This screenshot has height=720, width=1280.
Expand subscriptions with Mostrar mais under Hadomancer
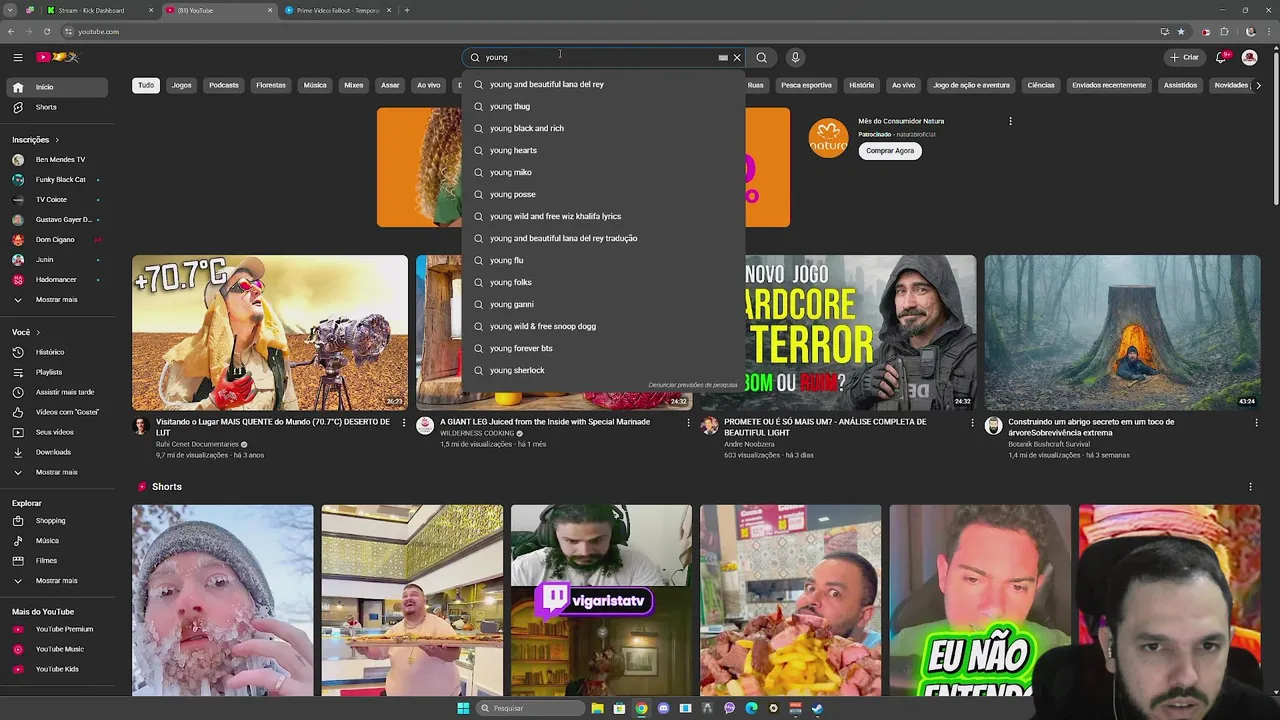click(59, 299)
